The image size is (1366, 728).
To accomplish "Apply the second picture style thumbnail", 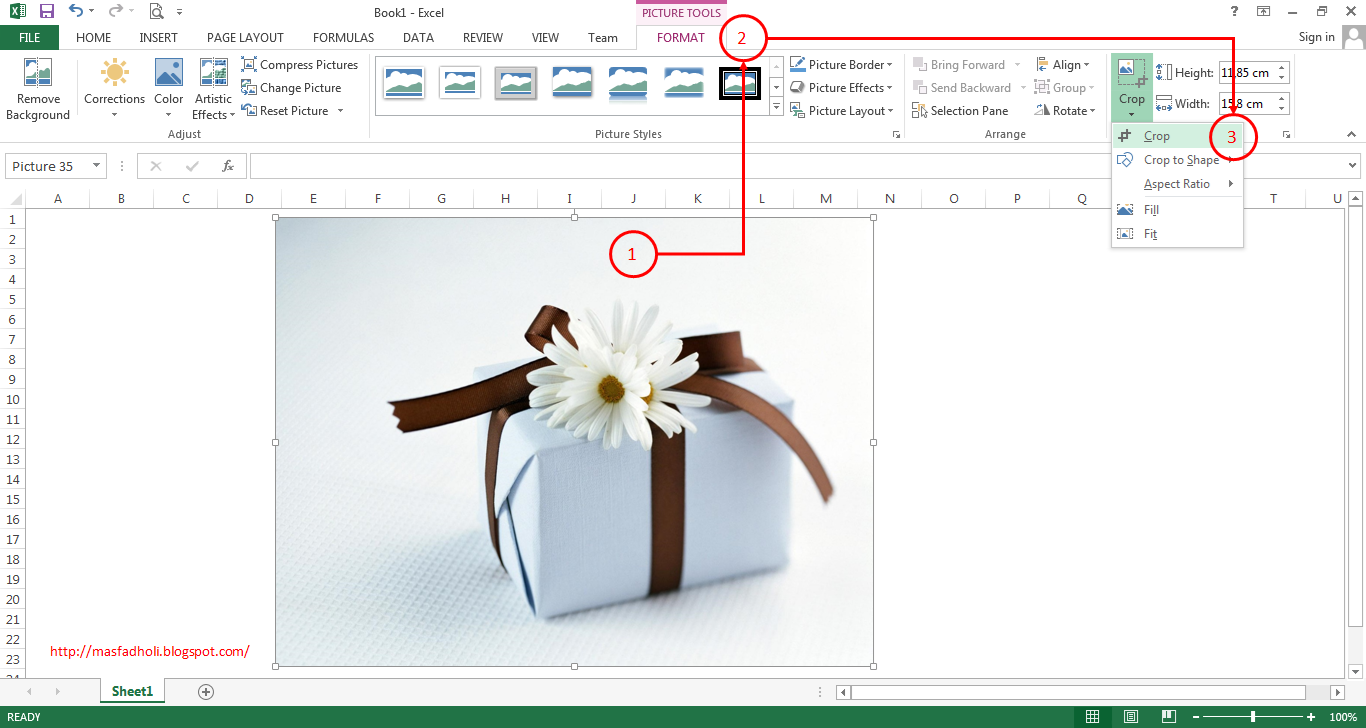I will pyautogui.click(x=460, y=83).
